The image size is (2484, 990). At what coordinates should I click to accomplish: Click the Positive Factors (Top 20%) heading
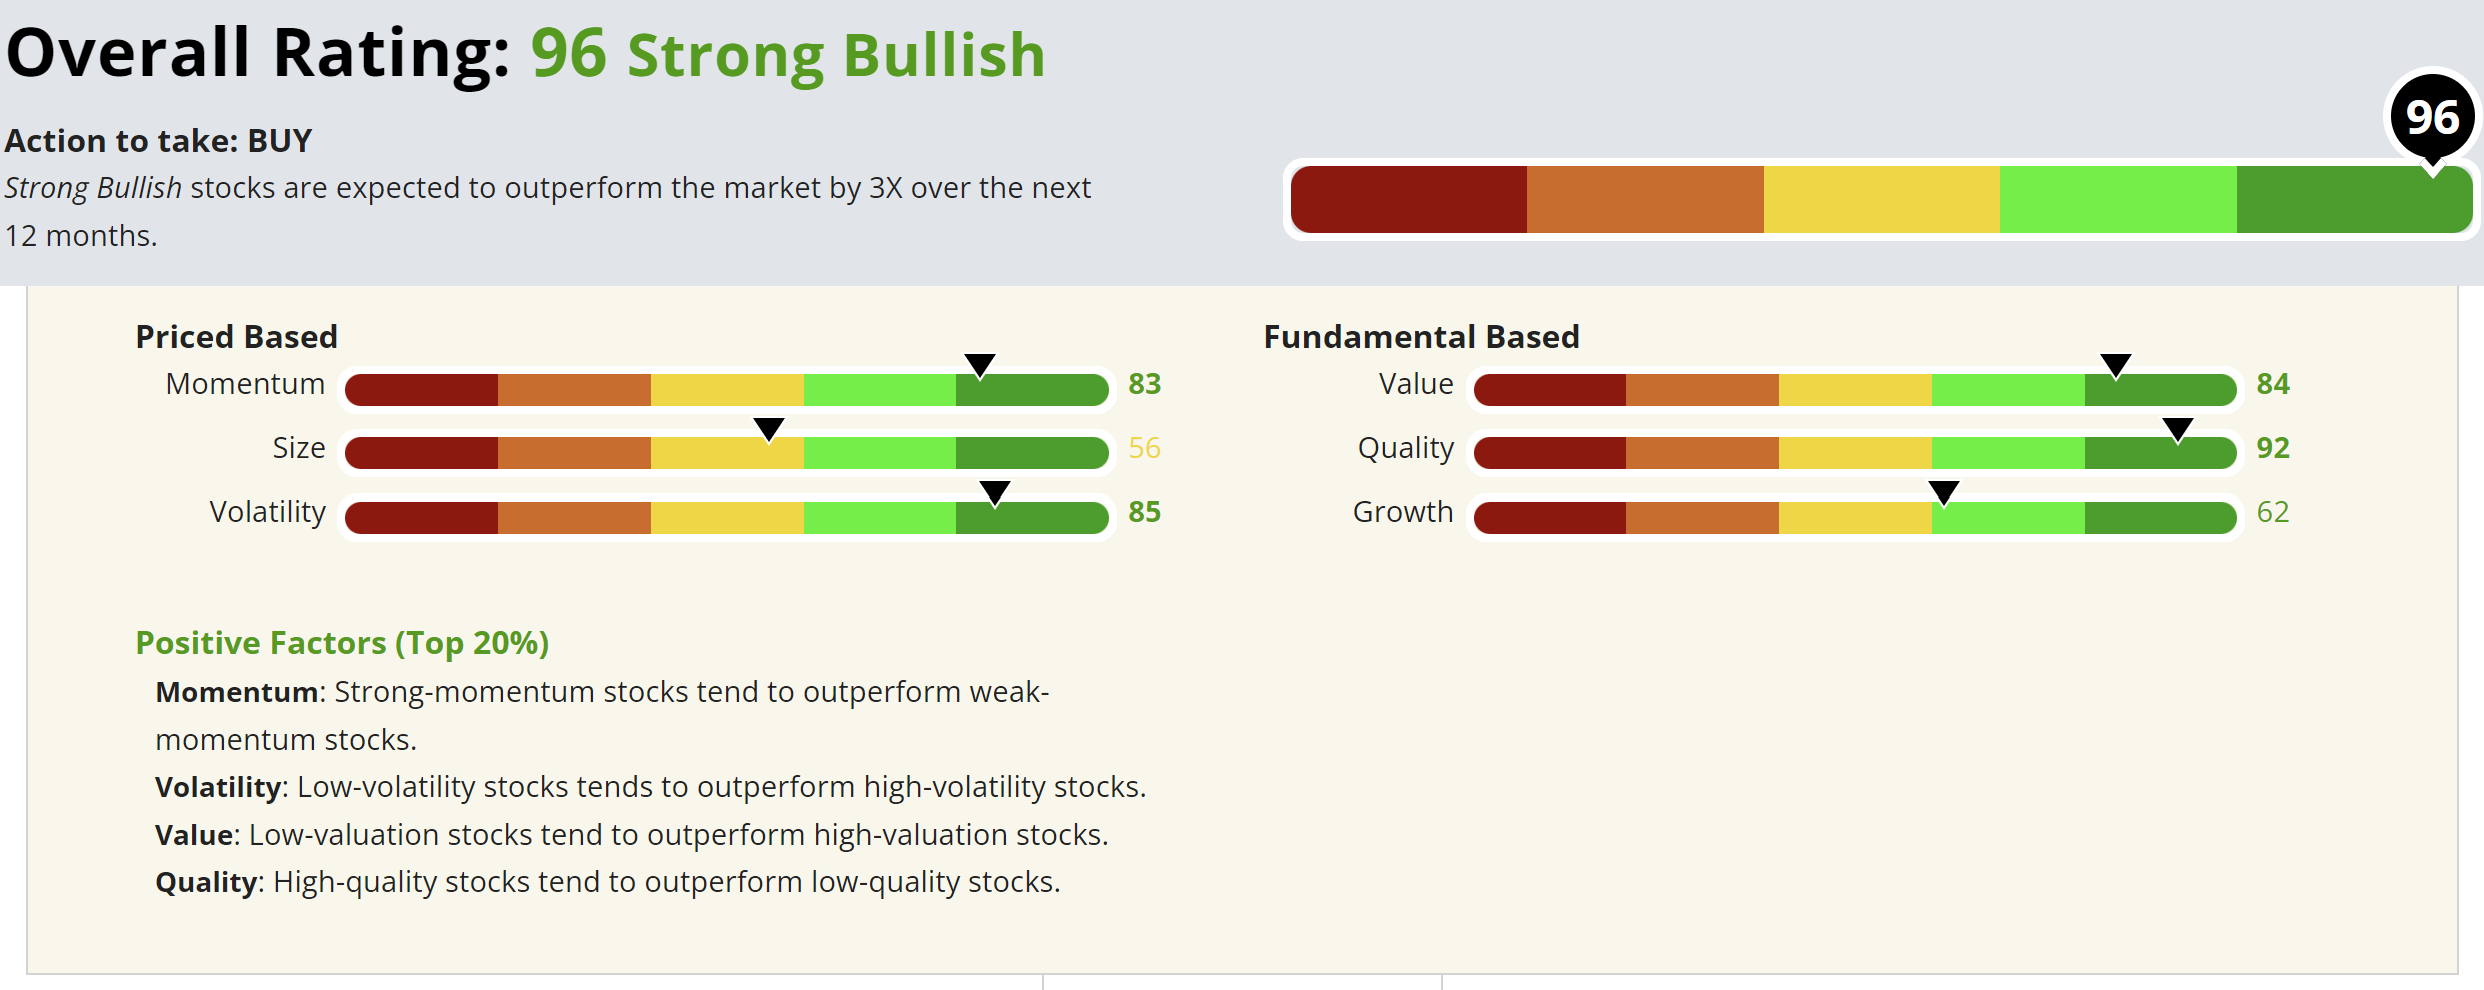tap(342, 643)
